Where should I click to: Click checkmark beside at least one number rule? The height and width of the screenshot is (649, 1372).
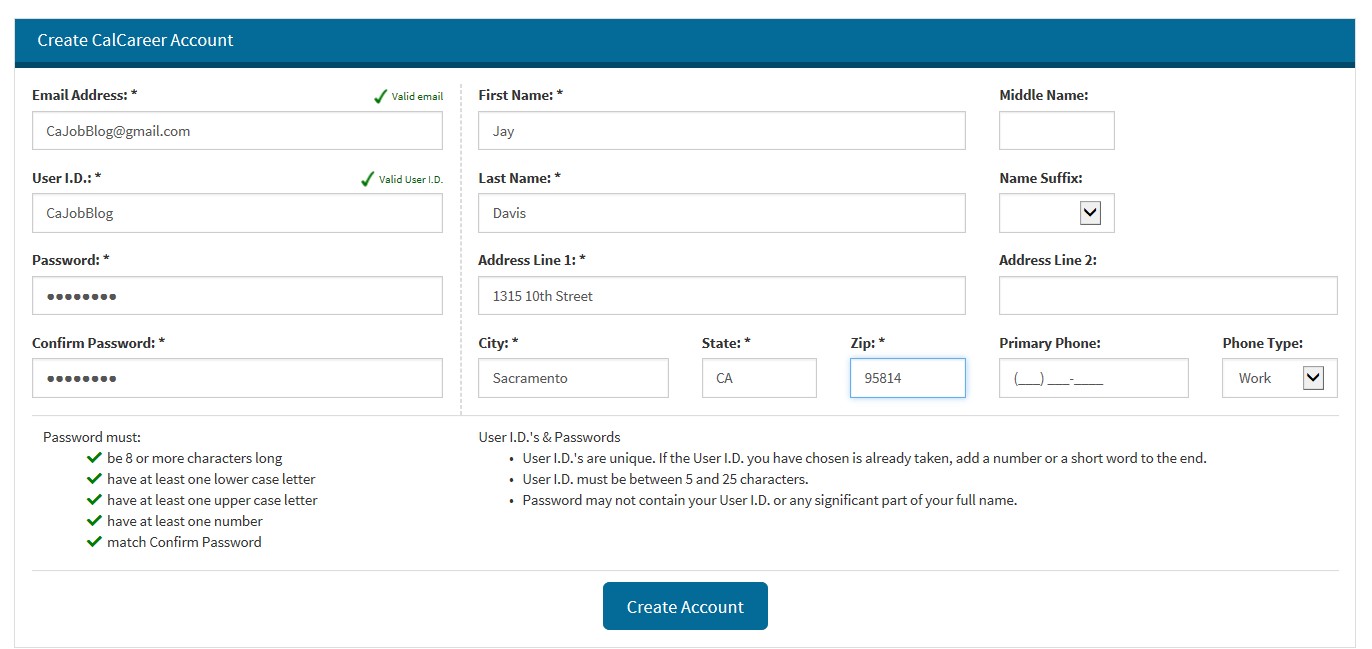click(95, 521)
